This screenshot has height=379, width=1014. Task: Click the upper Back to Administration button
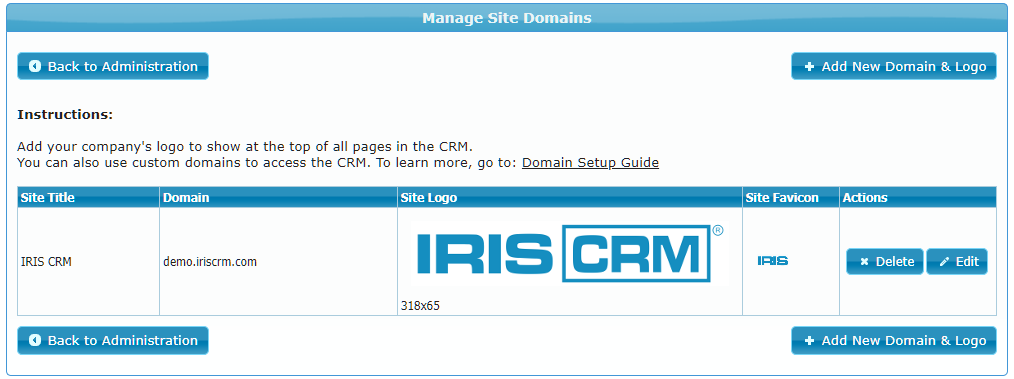[x=113, y=66]
